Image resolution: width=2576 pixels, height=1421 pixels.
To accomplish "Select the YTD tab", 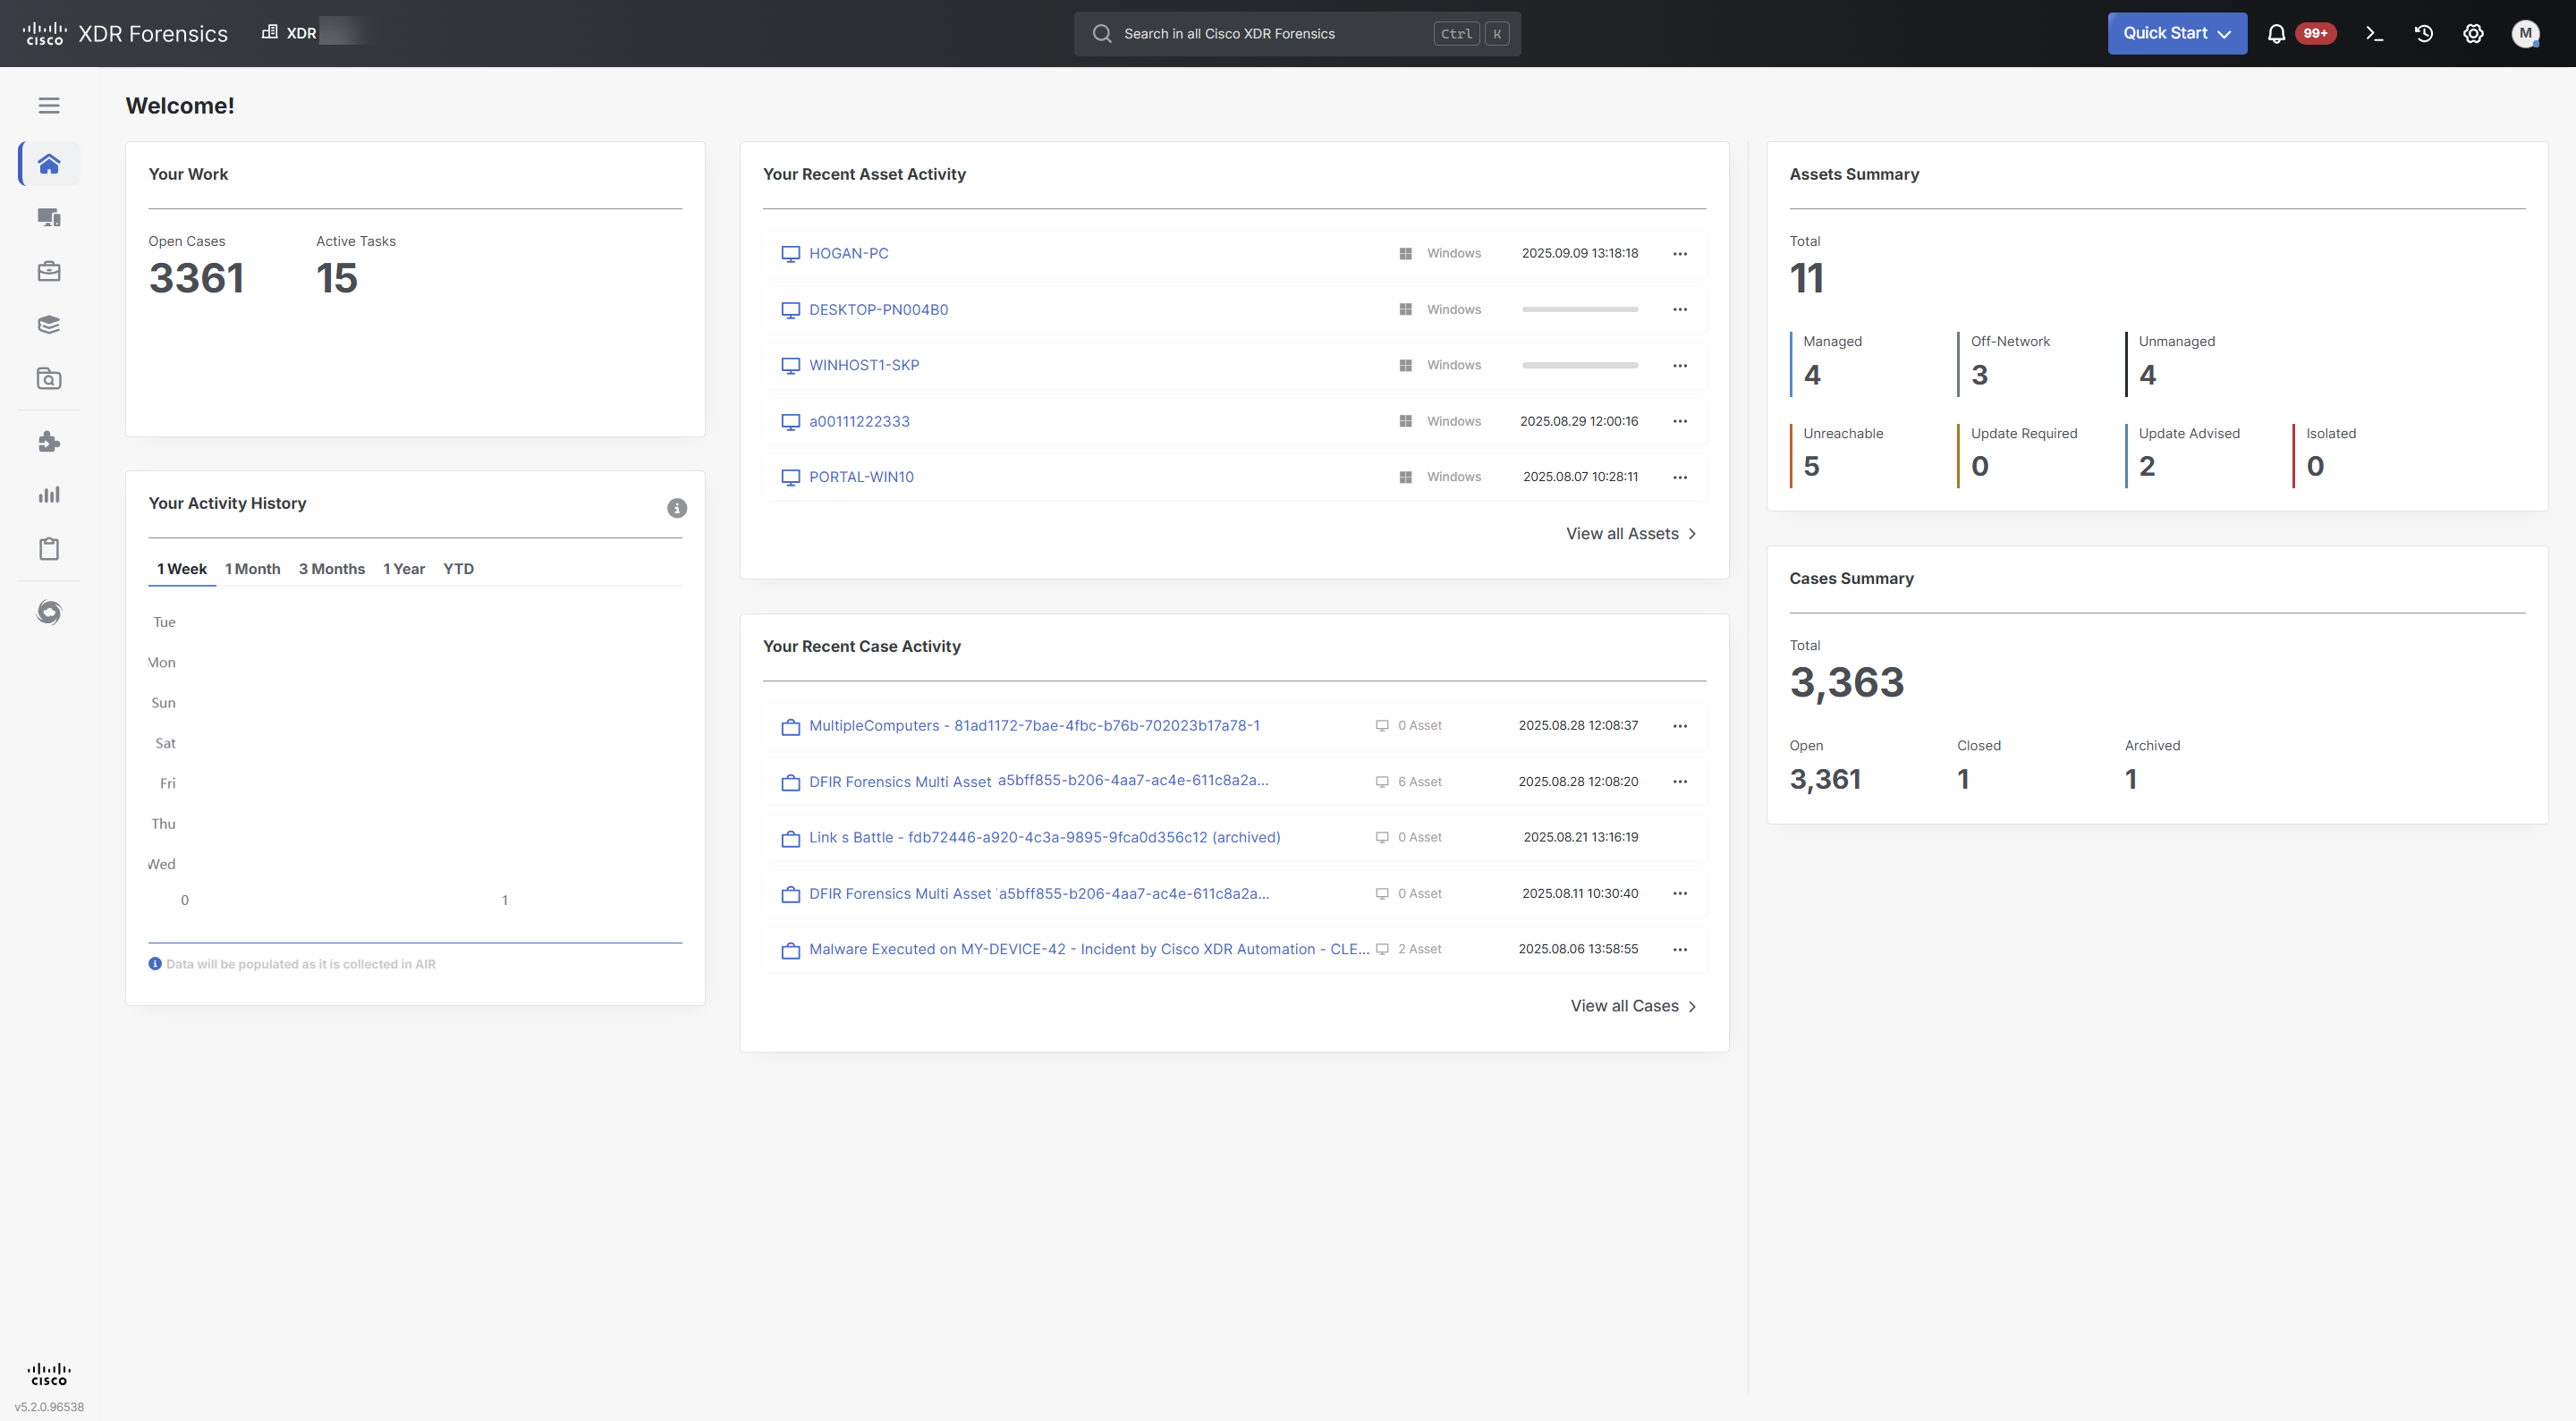I will (x=458, y=569).
